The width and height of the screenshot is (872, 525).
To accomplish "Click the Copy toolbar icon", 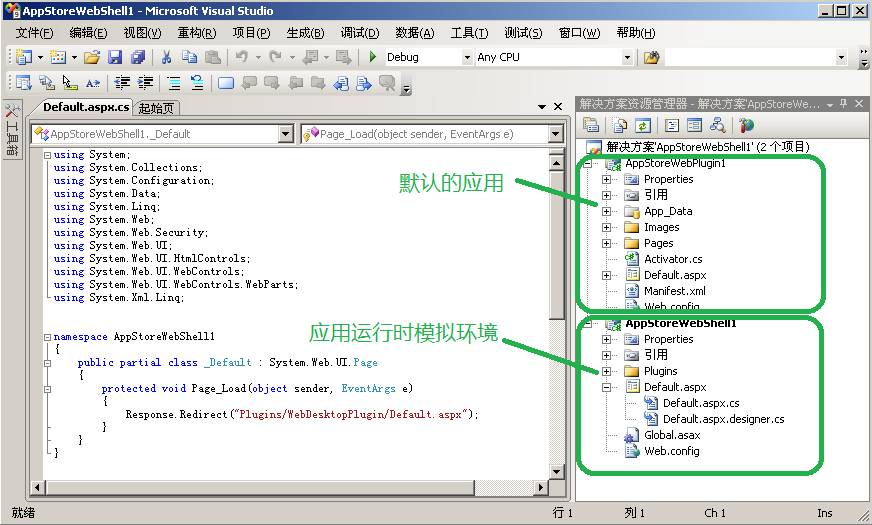I will coord(189,57).
